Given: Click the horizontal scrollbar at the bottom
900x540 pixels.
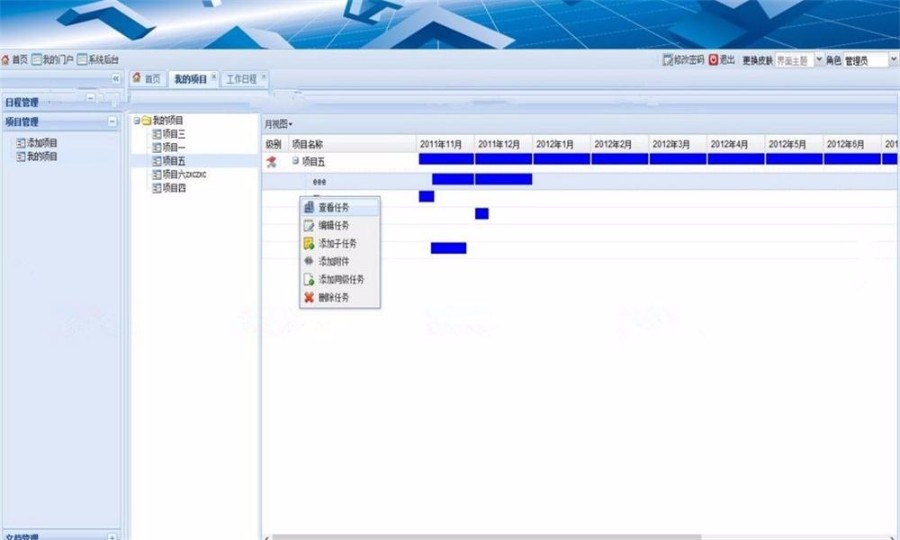Looking at the screenshot, I should click(x=485, y=537).
